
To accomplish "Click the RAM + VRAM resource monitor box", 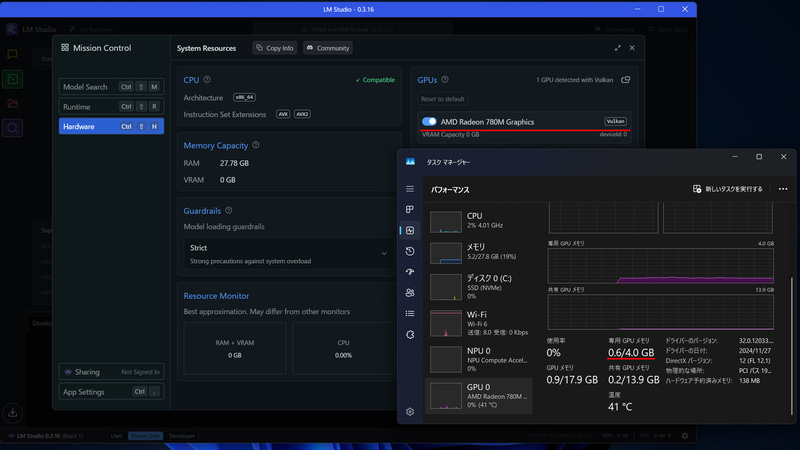I will 235,348.
